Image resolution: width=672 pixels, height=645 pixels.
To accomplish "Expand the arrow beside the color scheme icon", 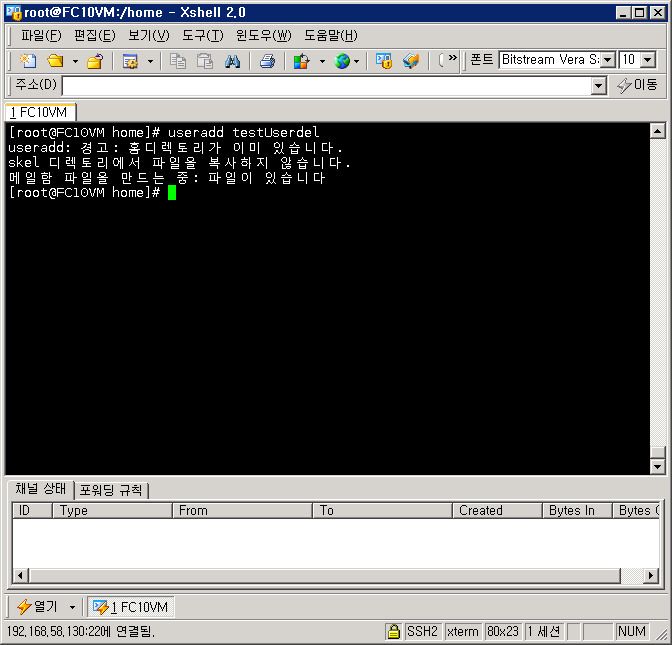I will [322, 61].
